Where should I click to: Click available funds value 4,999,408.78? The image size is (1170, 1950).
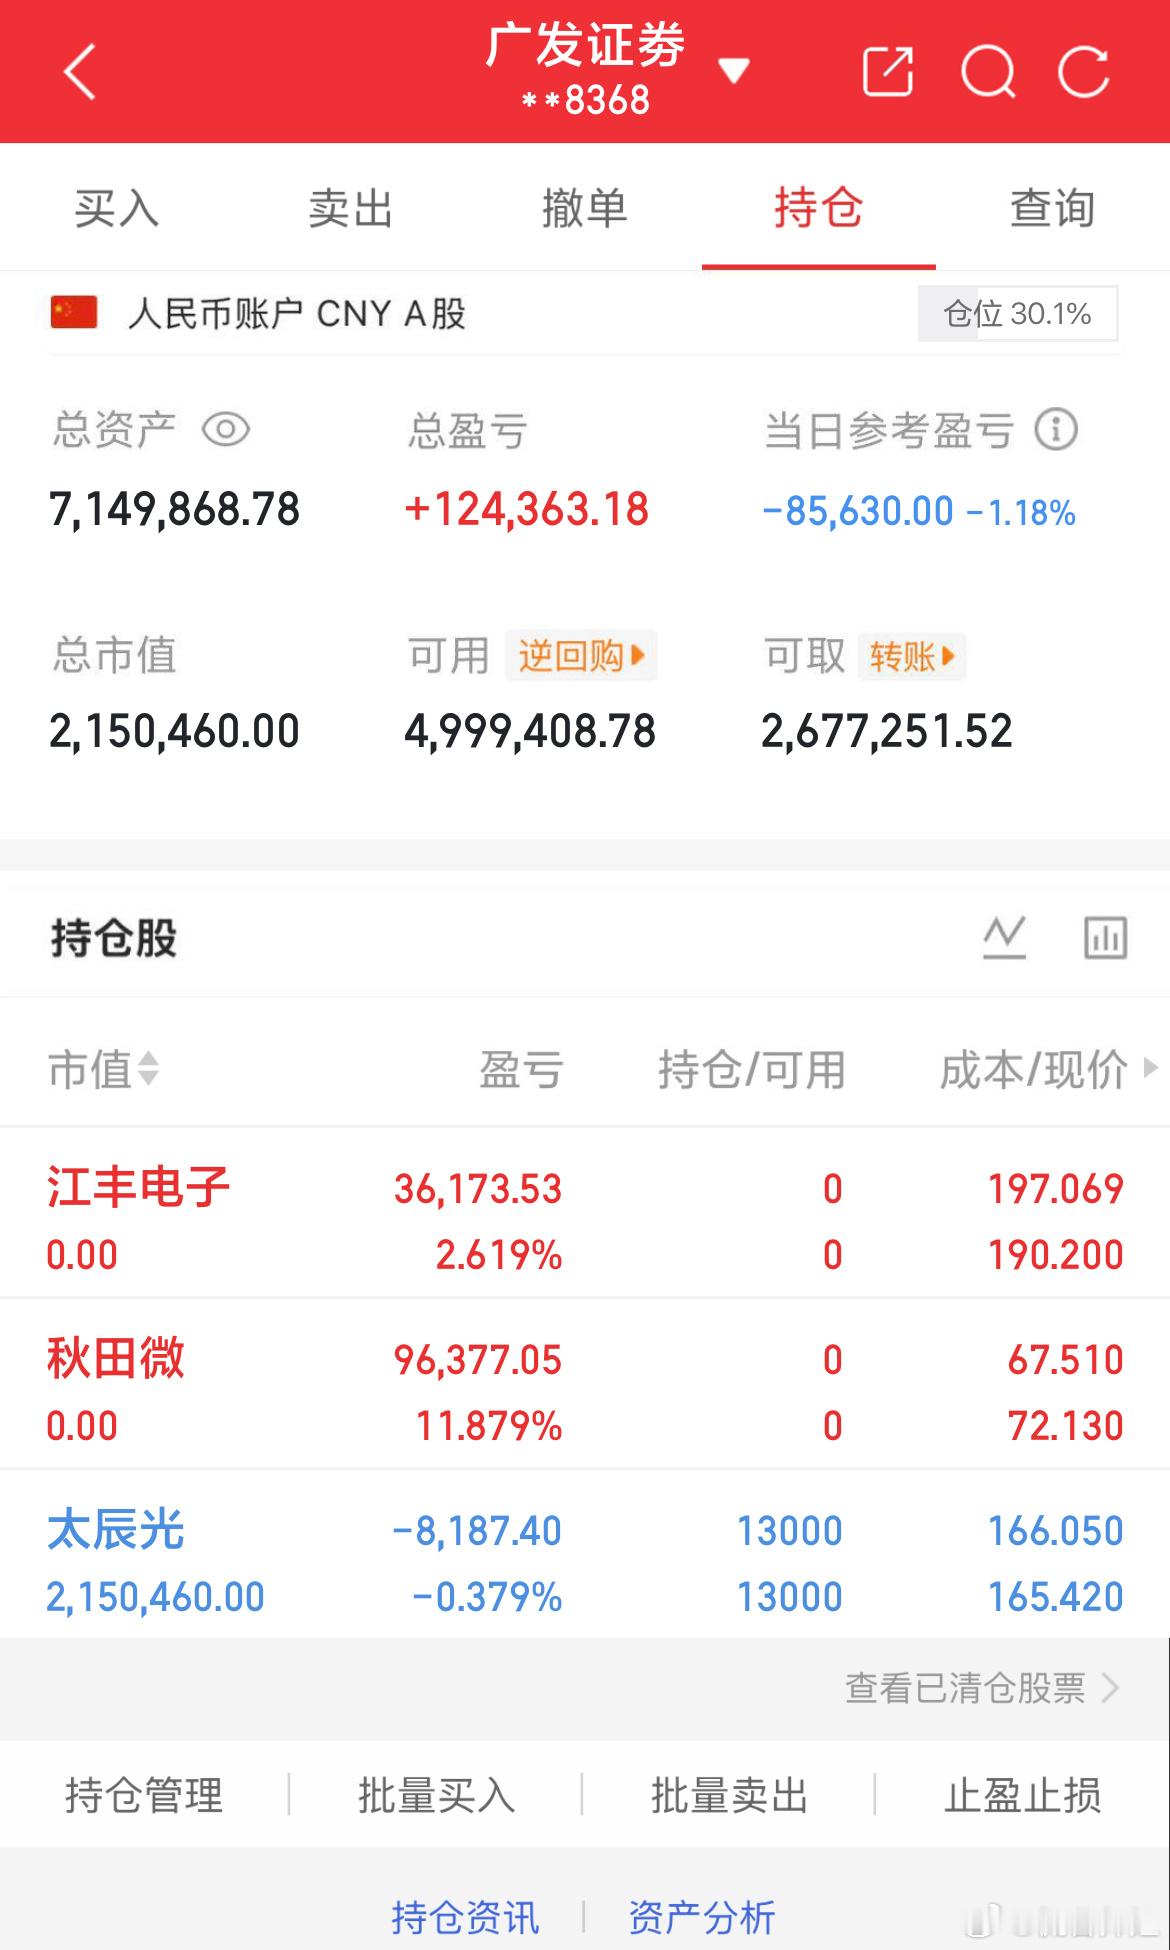[x=530, y=731]
